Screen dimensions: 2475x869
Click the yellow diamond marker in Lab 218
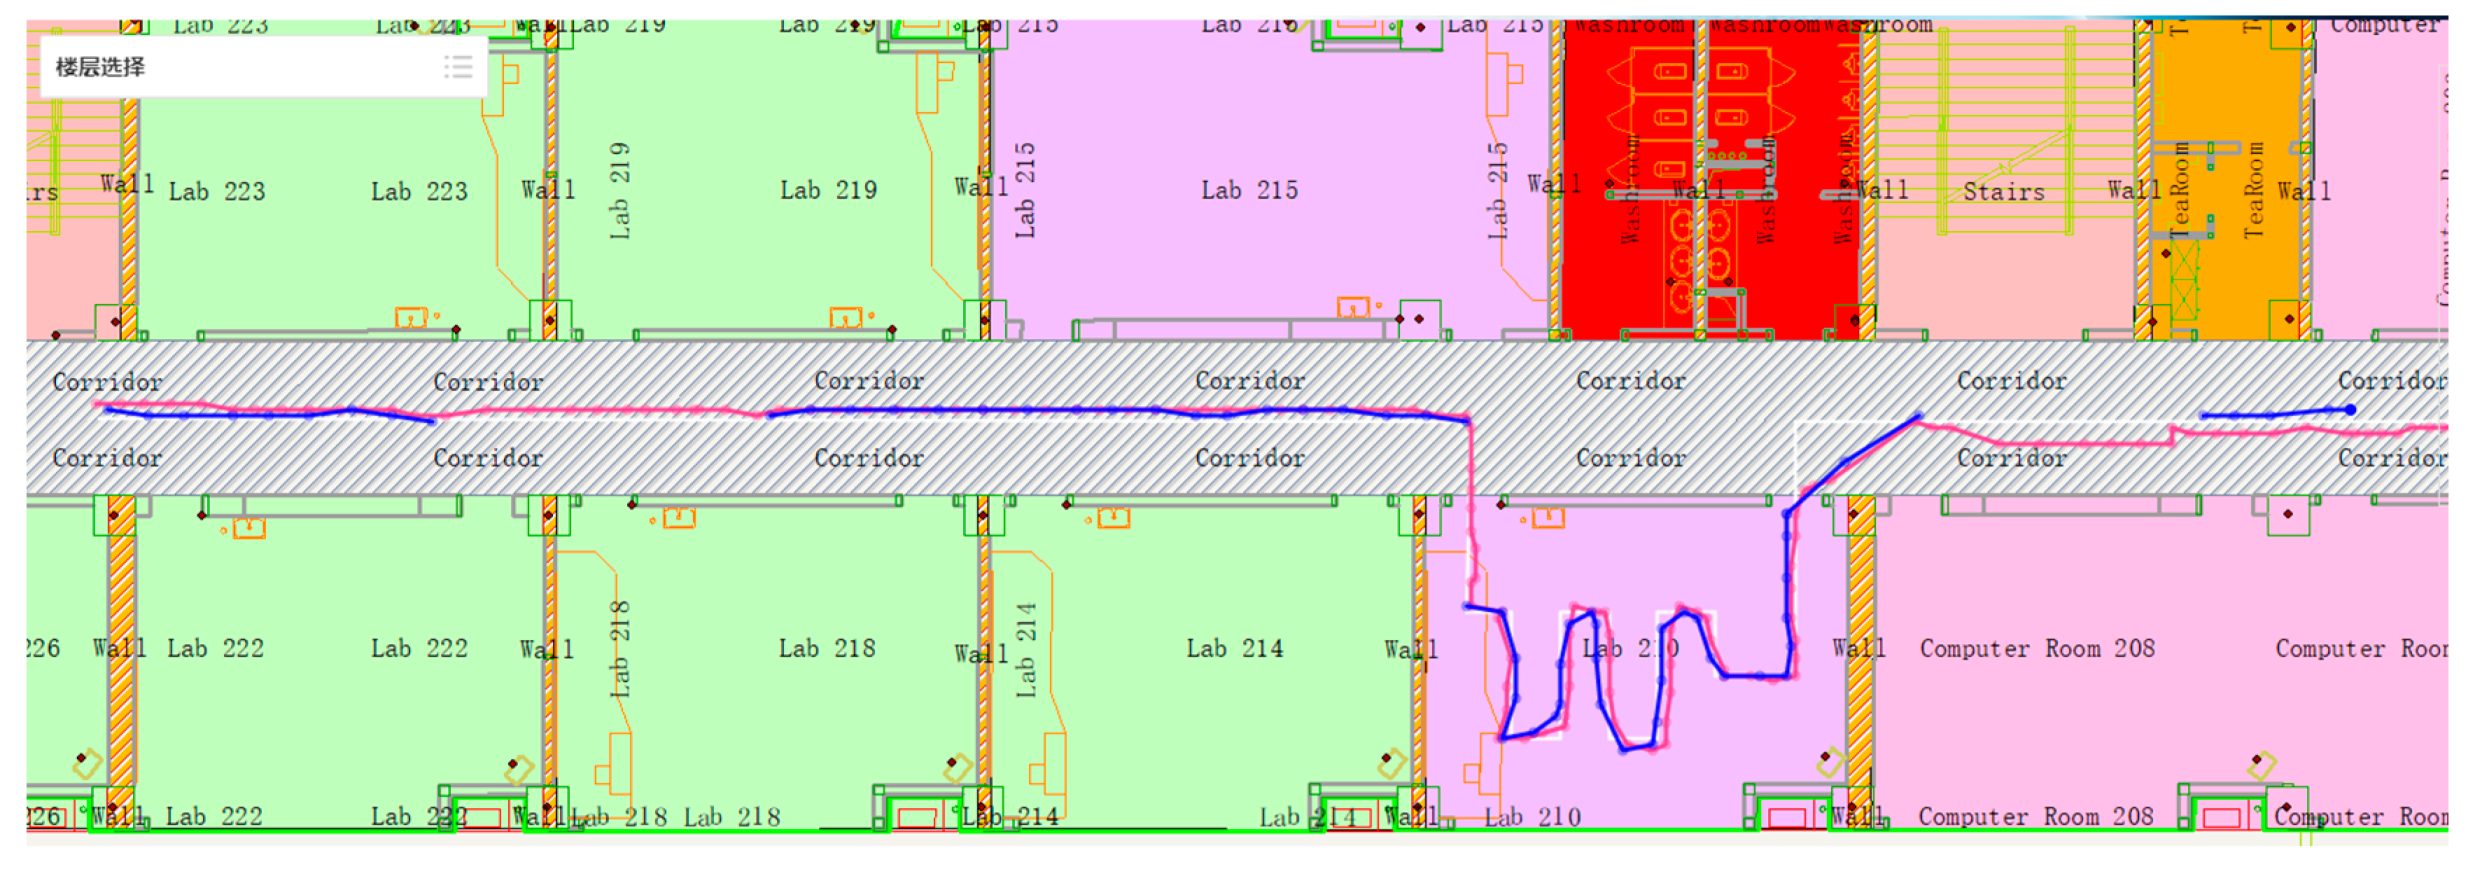pos(957,767)
